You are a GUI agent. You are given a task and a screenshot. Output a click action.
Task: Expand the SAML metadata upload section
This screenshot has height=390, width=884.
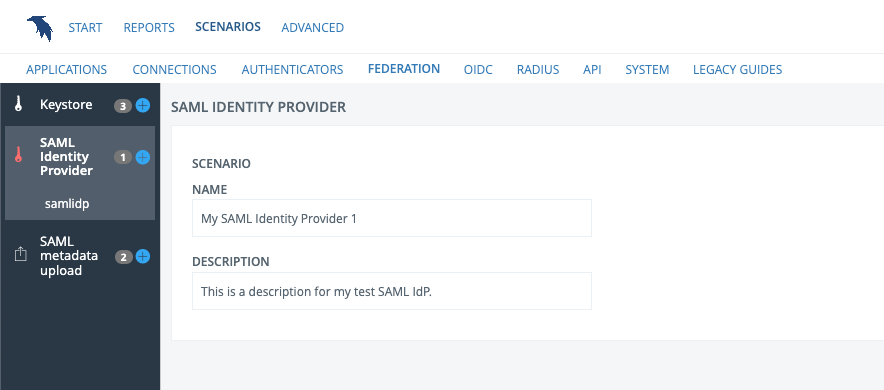tap(69, 256)
